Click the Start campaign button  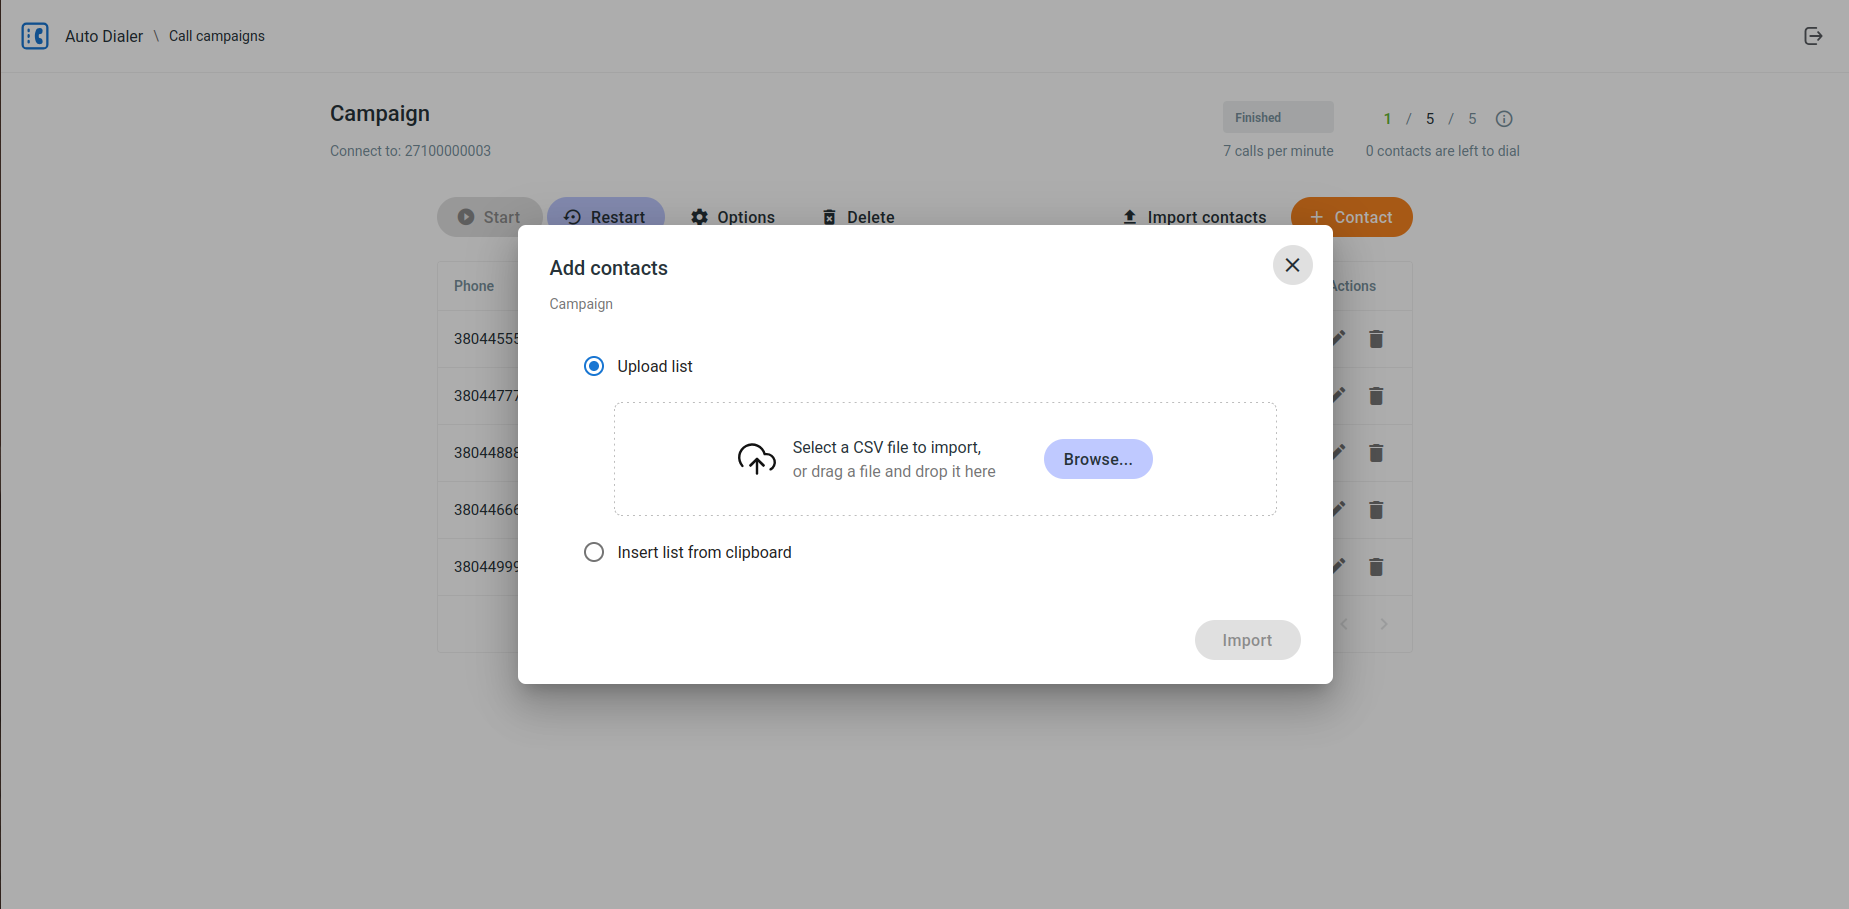tap(489, 217)
